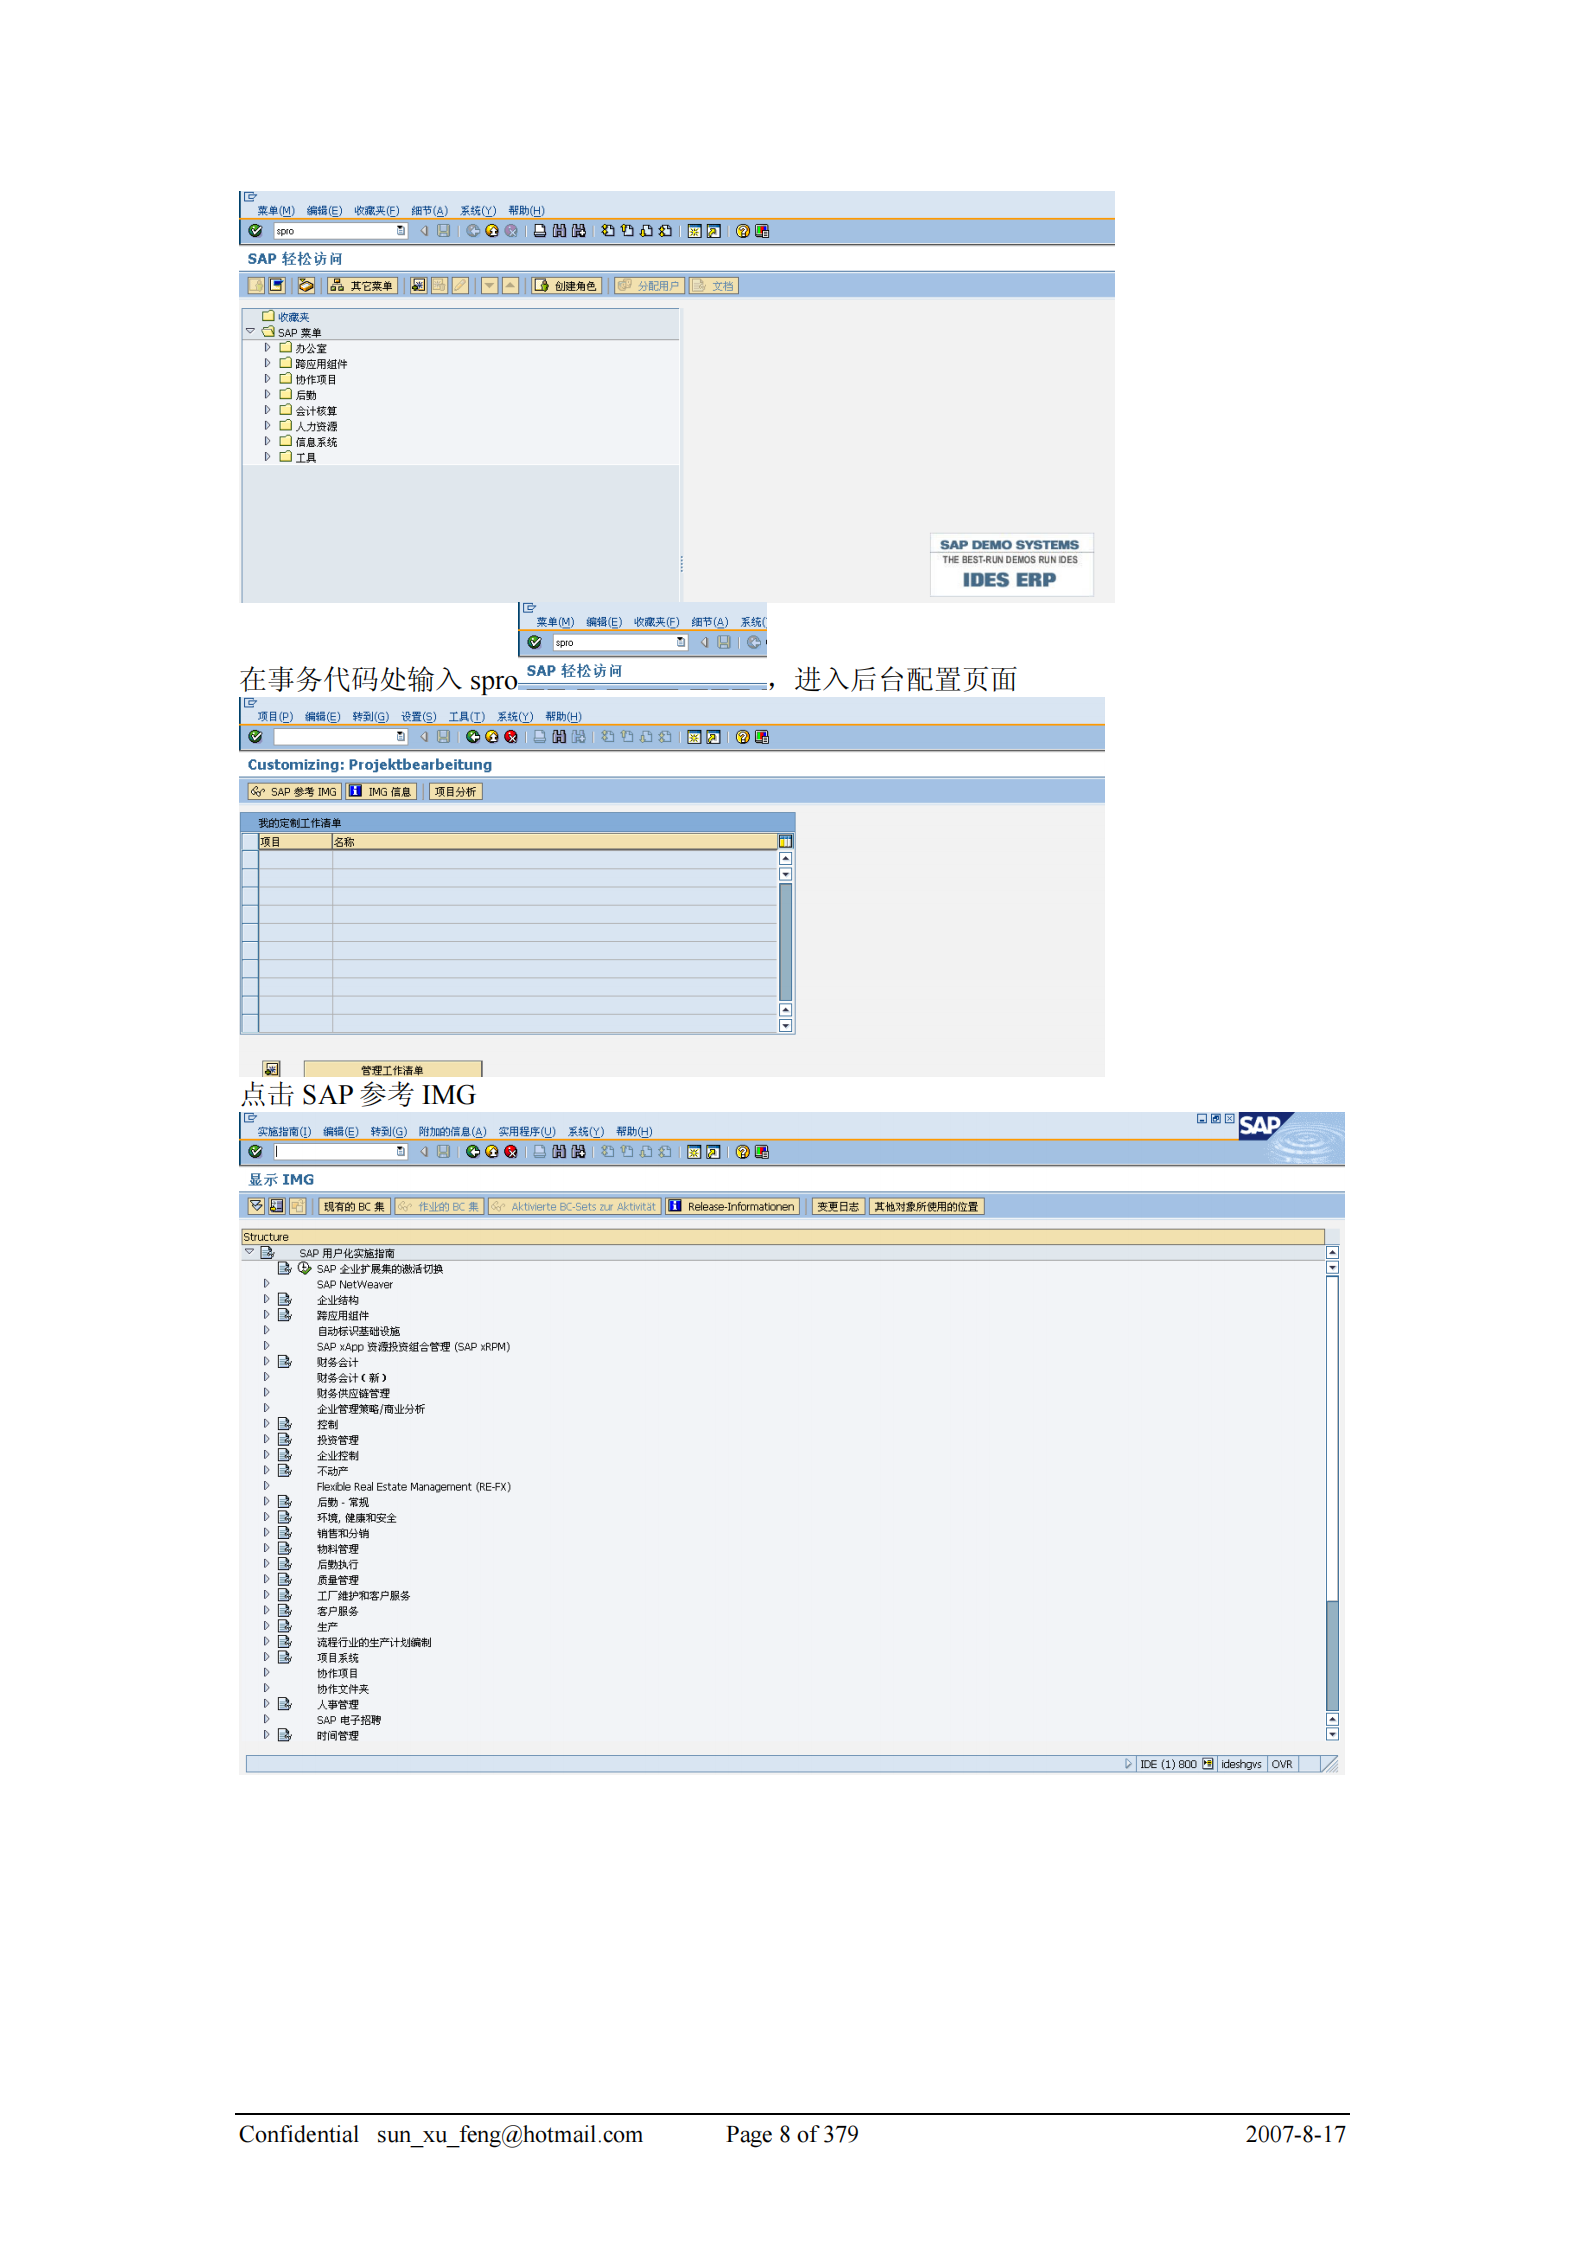Collapse SAP 用户化实施指南 root node
Viewport: 1585px width, 2244px height.
(x=249, y=1252)
